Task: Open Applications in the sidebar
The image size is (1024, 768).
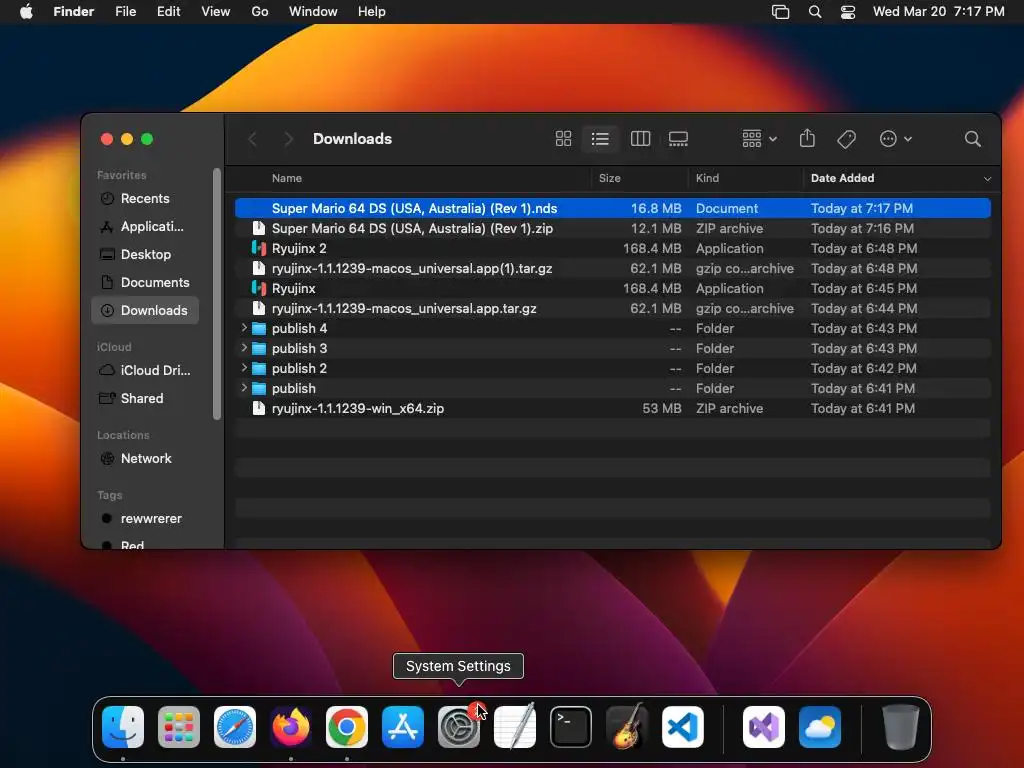Action: click(x=144, y=227)
